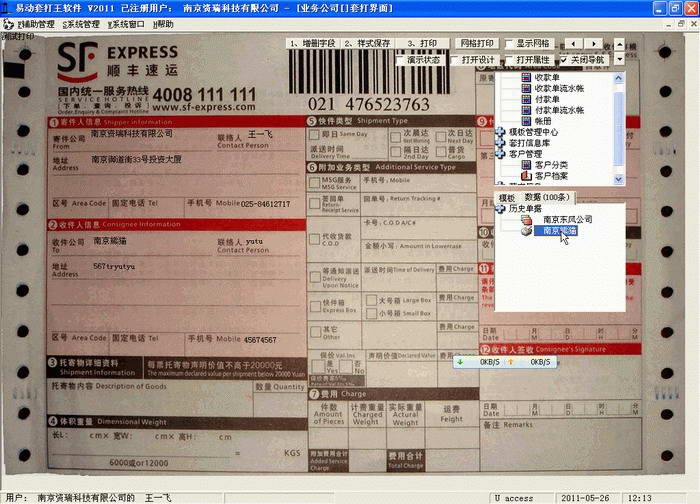Click the 网格打印 button
The width and height of the screenshot is (700, 504).
click(477, 43)
